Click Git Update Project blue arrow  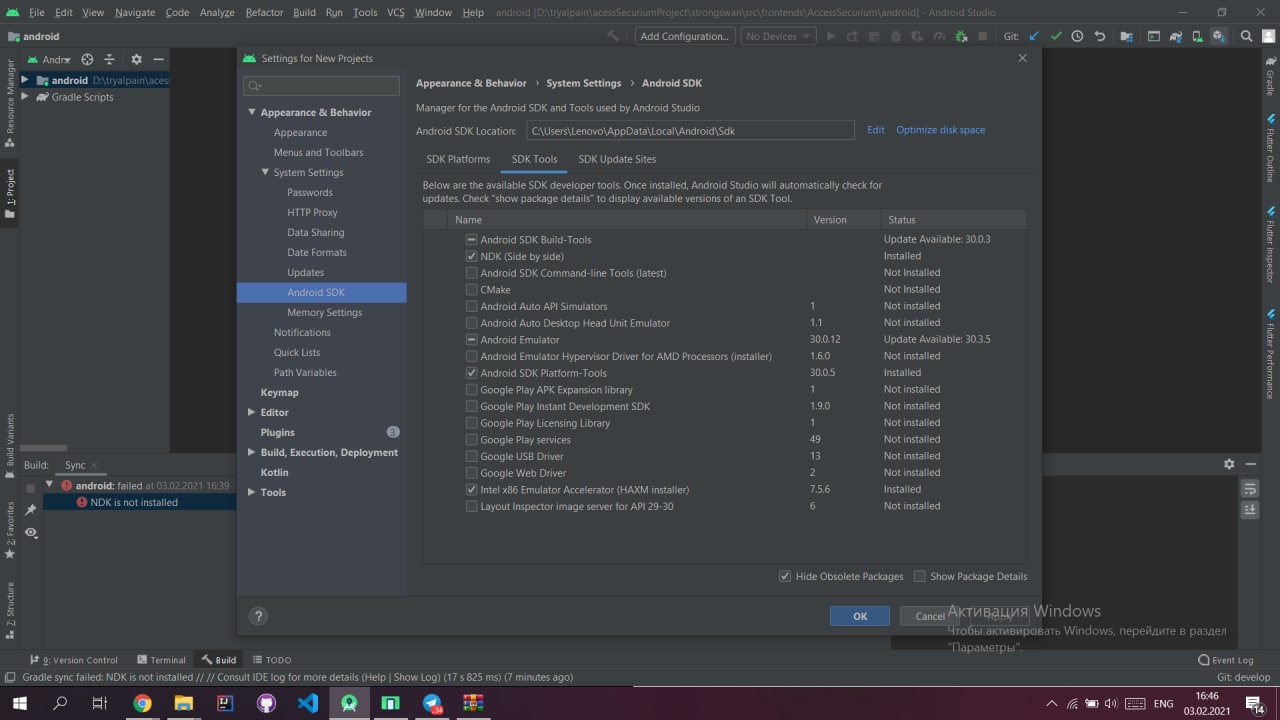(1034, 36)
